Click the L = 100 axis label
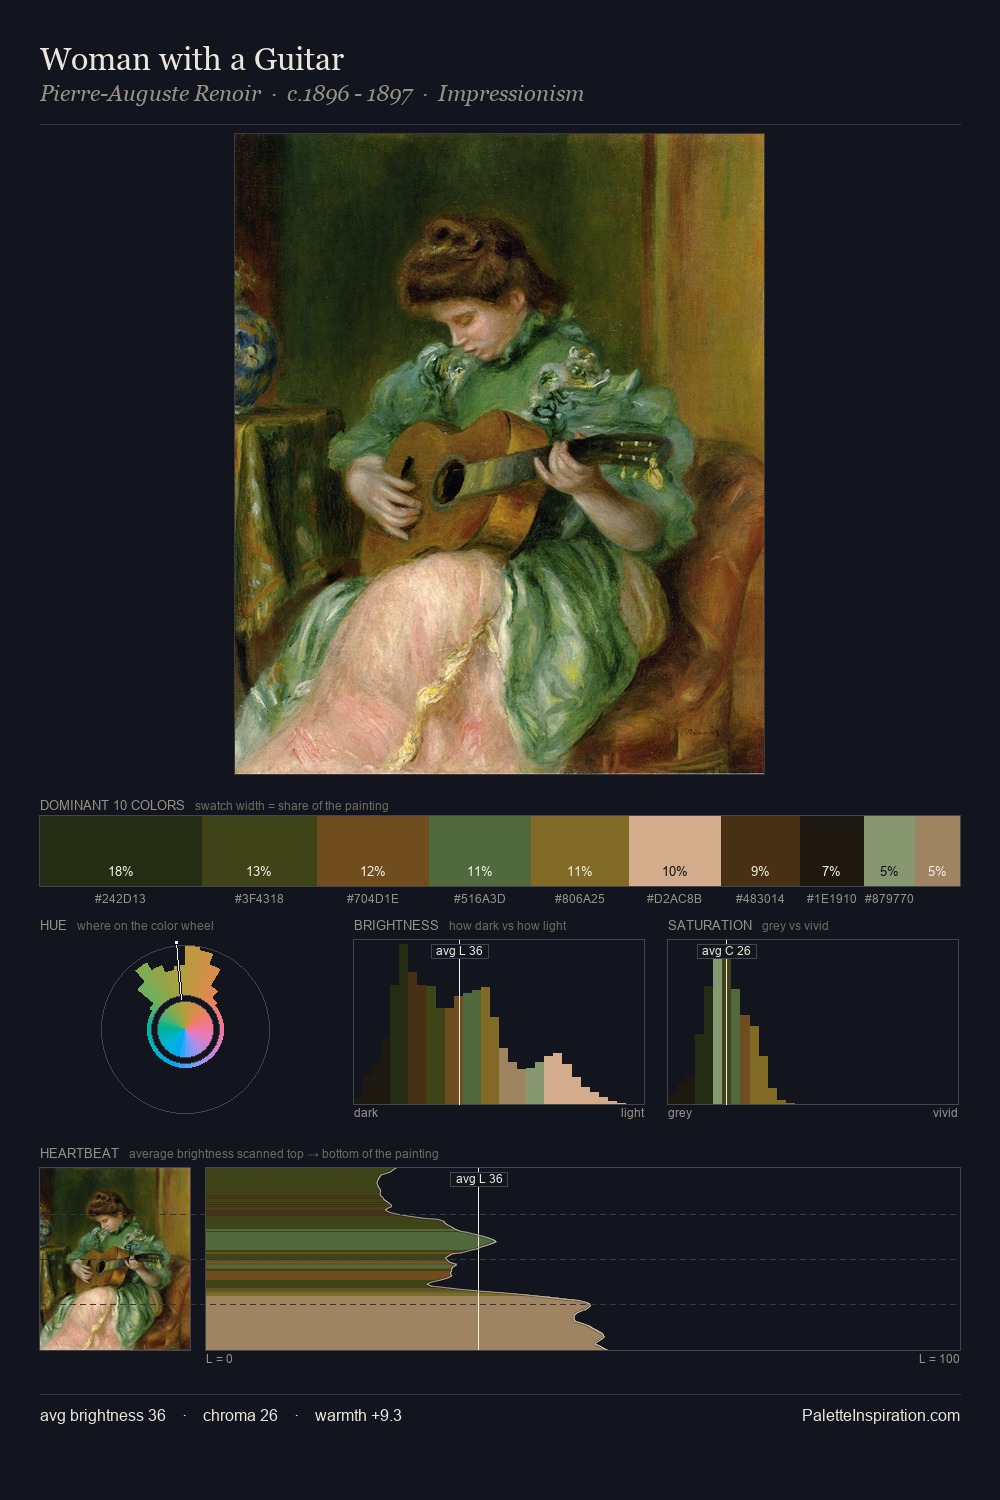The height and width of the screenshot is (1500, 1000). tap(939, 1359)
